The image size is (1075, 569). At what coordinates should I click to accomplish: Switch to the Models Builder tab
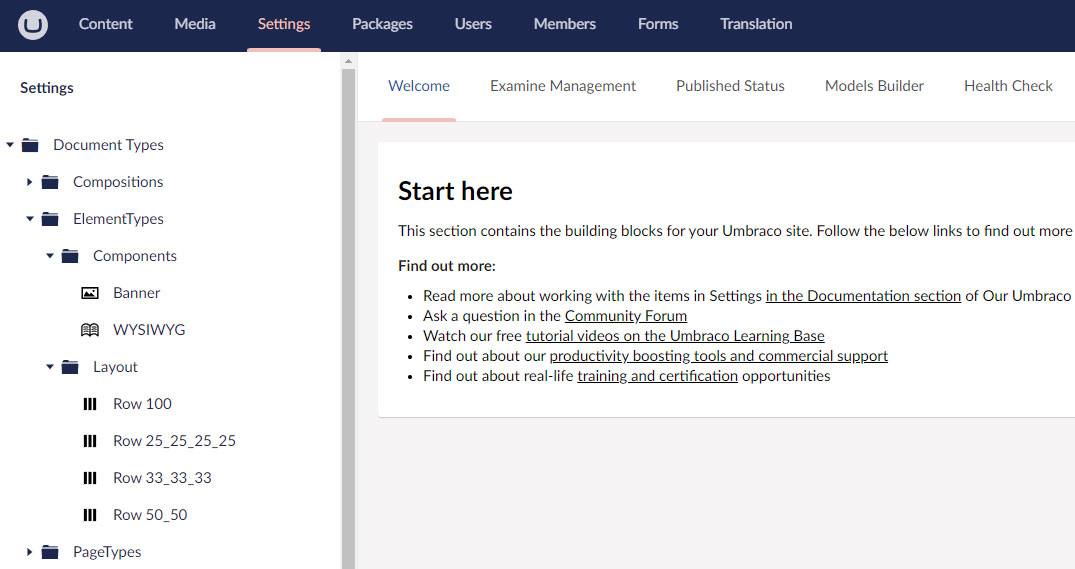coord(874,86)
